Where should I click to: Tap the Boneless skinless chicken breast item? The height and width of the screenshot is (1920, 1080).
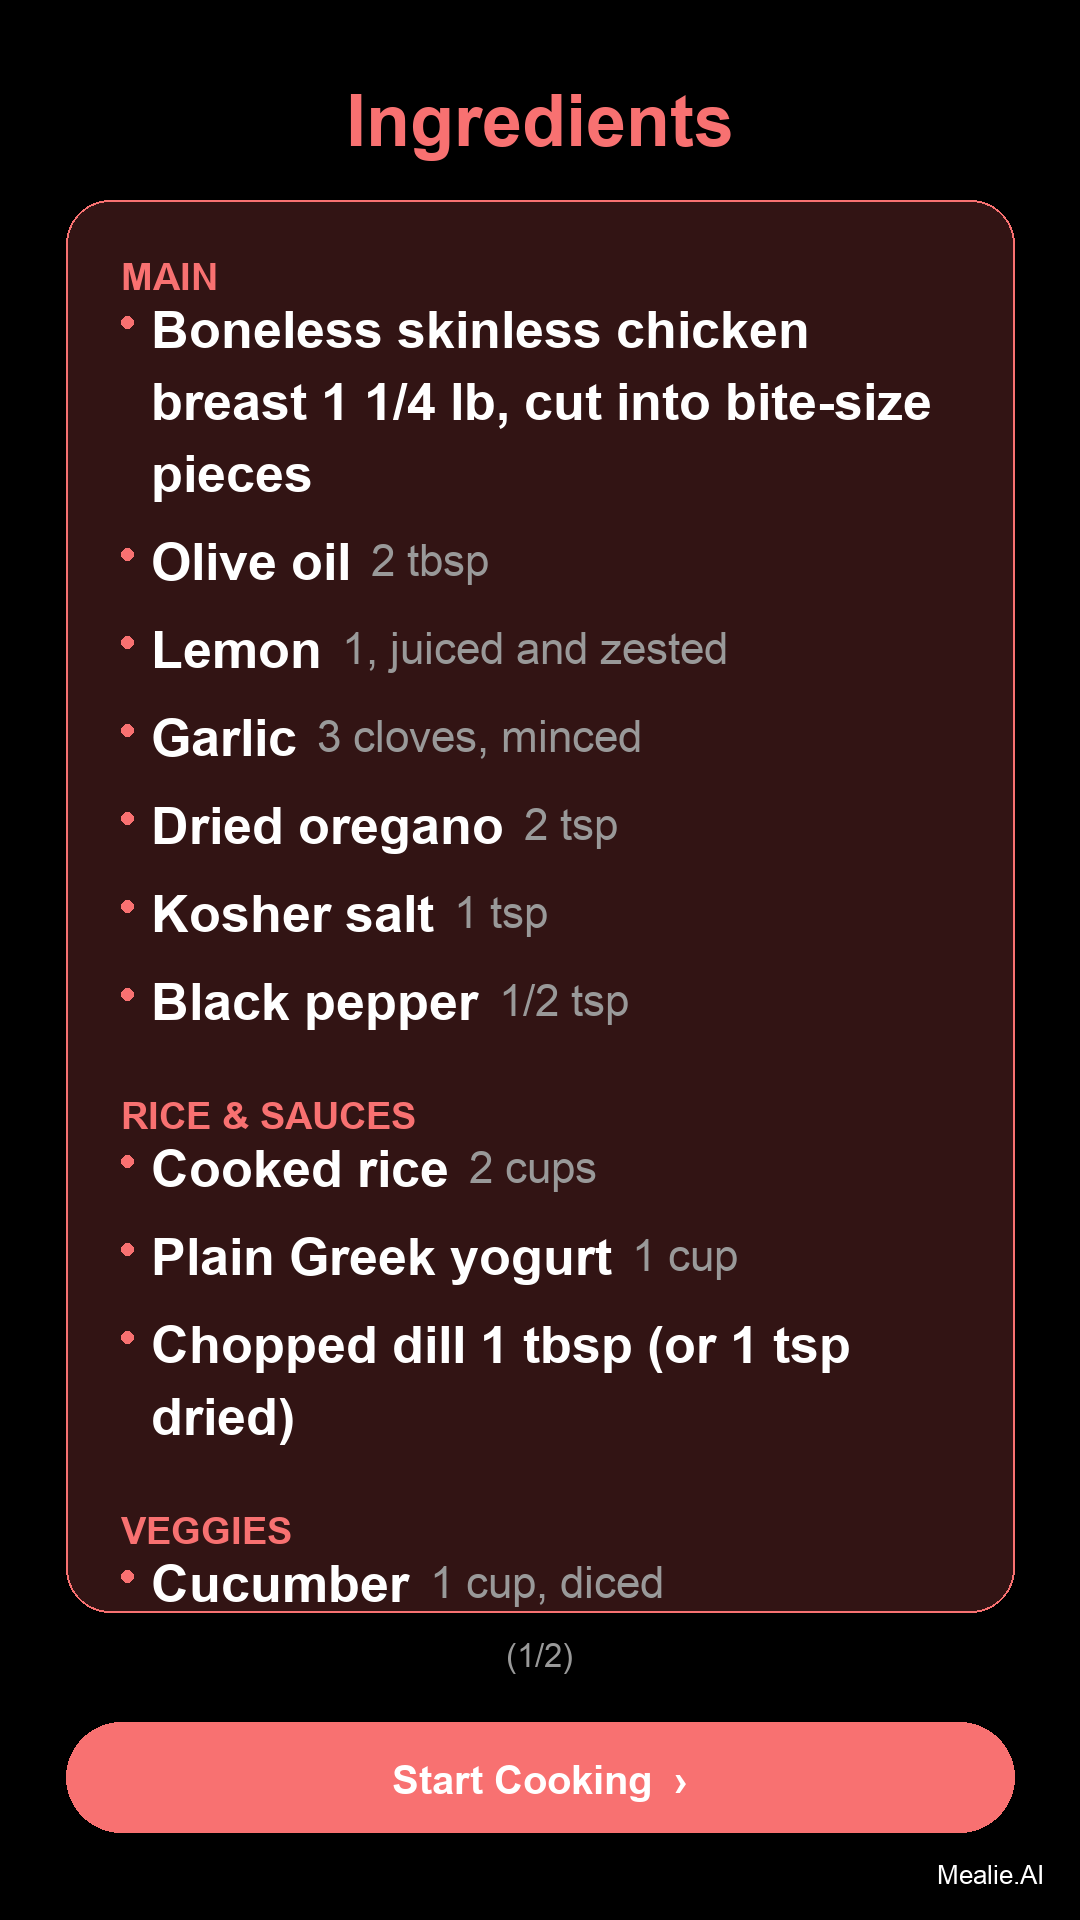point(540,402)
